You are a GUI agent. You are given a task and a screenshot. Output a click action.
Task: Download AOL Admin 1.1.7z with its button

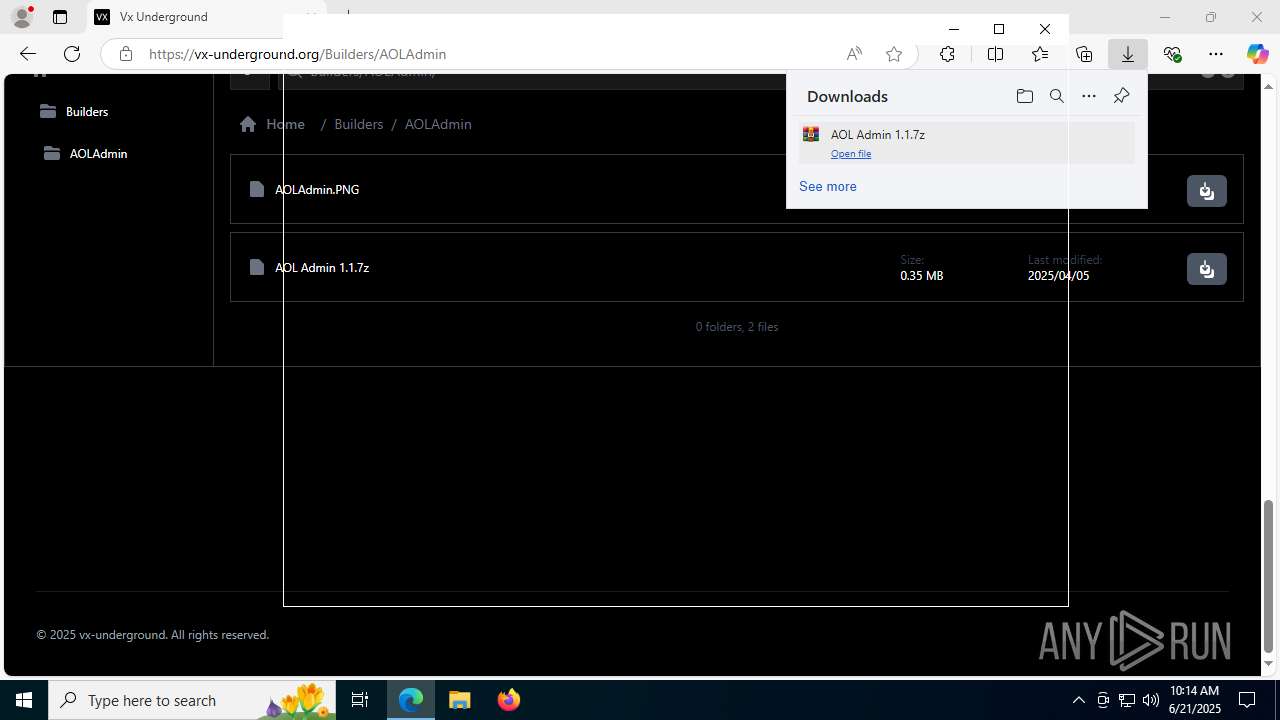click(1206, 268)
